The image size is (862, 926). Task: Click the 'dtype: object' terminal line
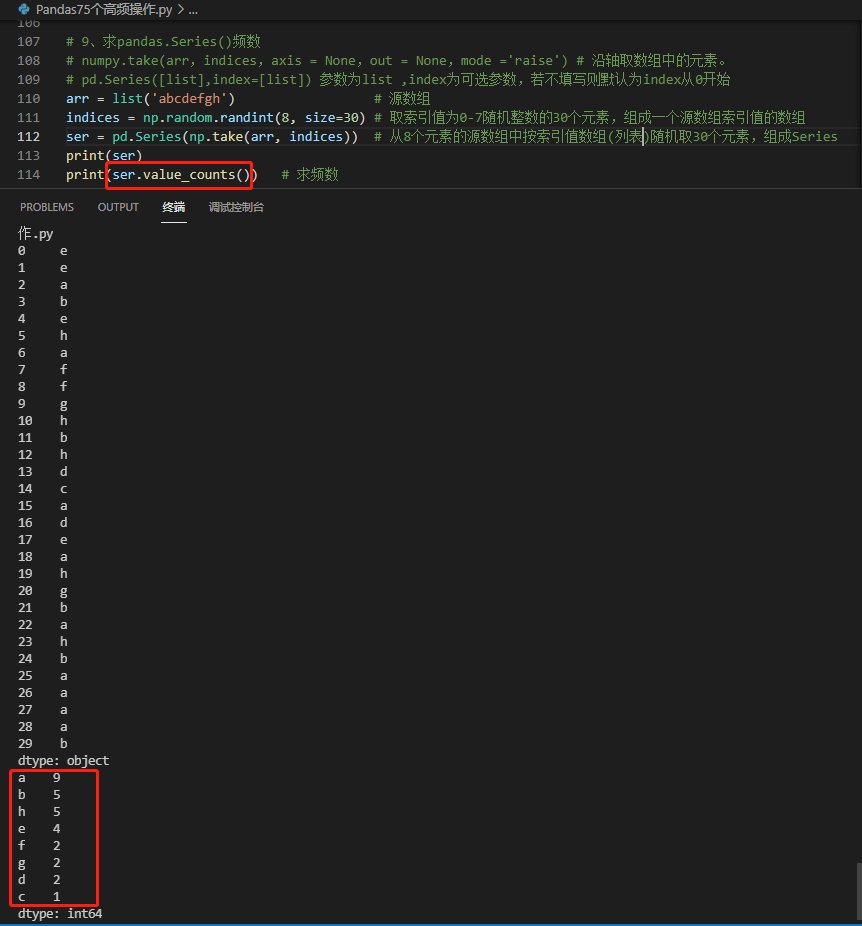[x=63, y=761]
